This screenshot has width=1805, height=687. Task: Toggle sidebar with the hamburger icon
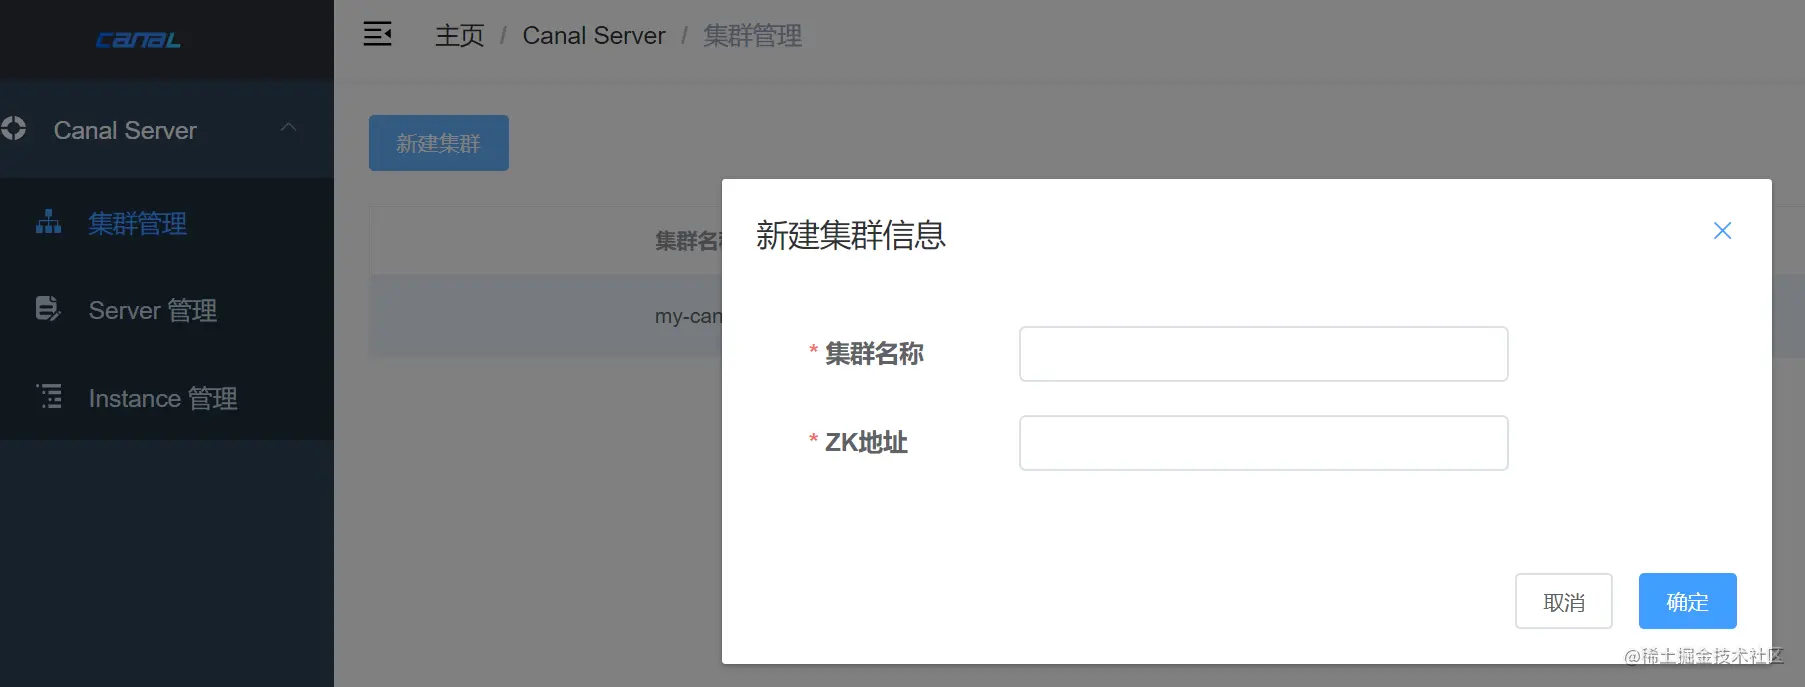377,34
